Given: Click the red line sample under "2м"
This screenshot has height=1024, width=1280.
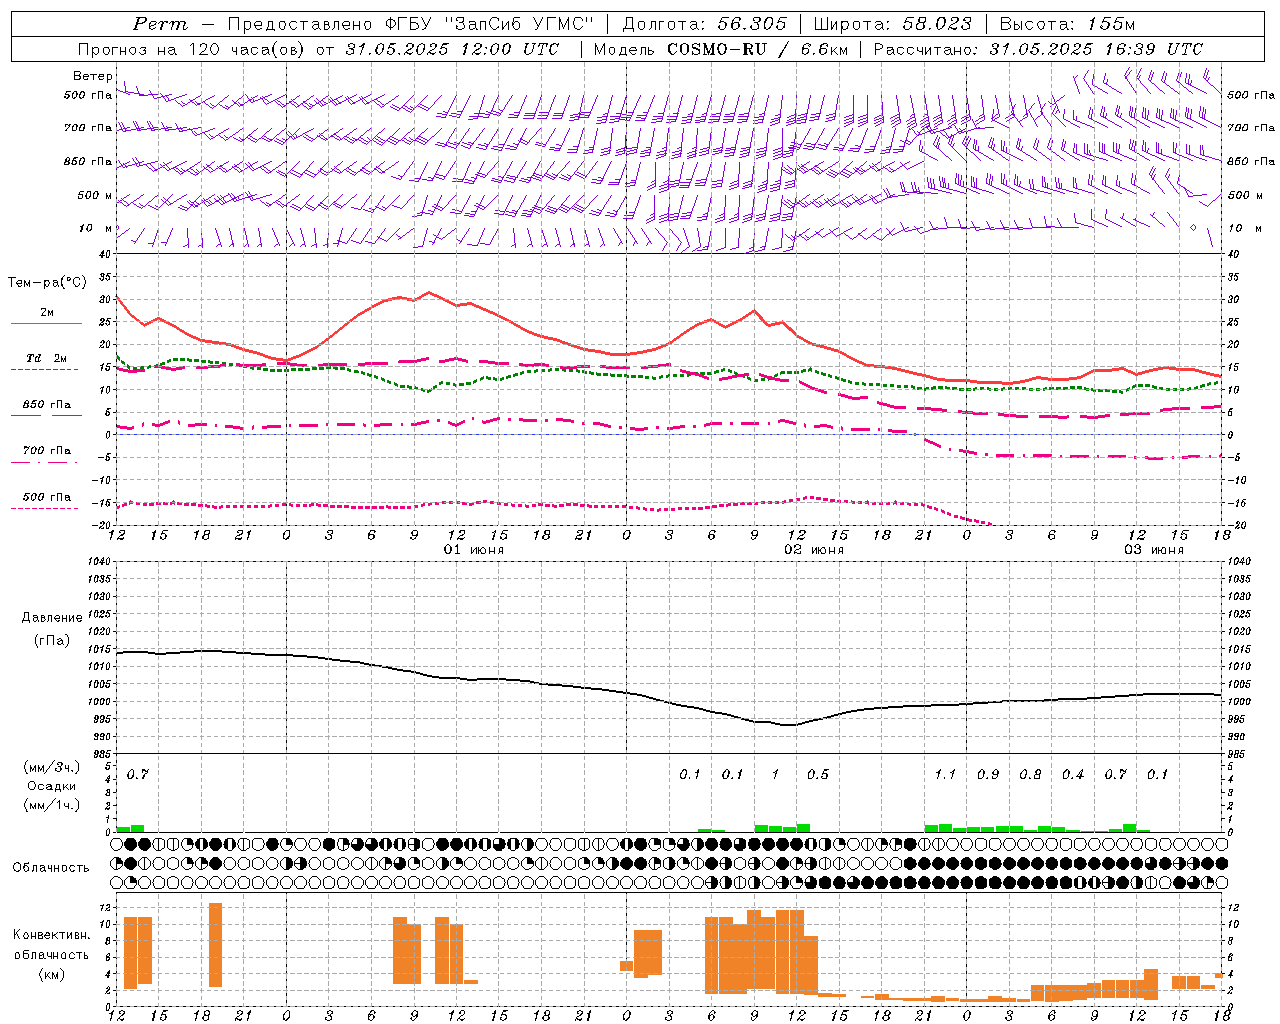Looking at the screenshot, I should 46,324.
